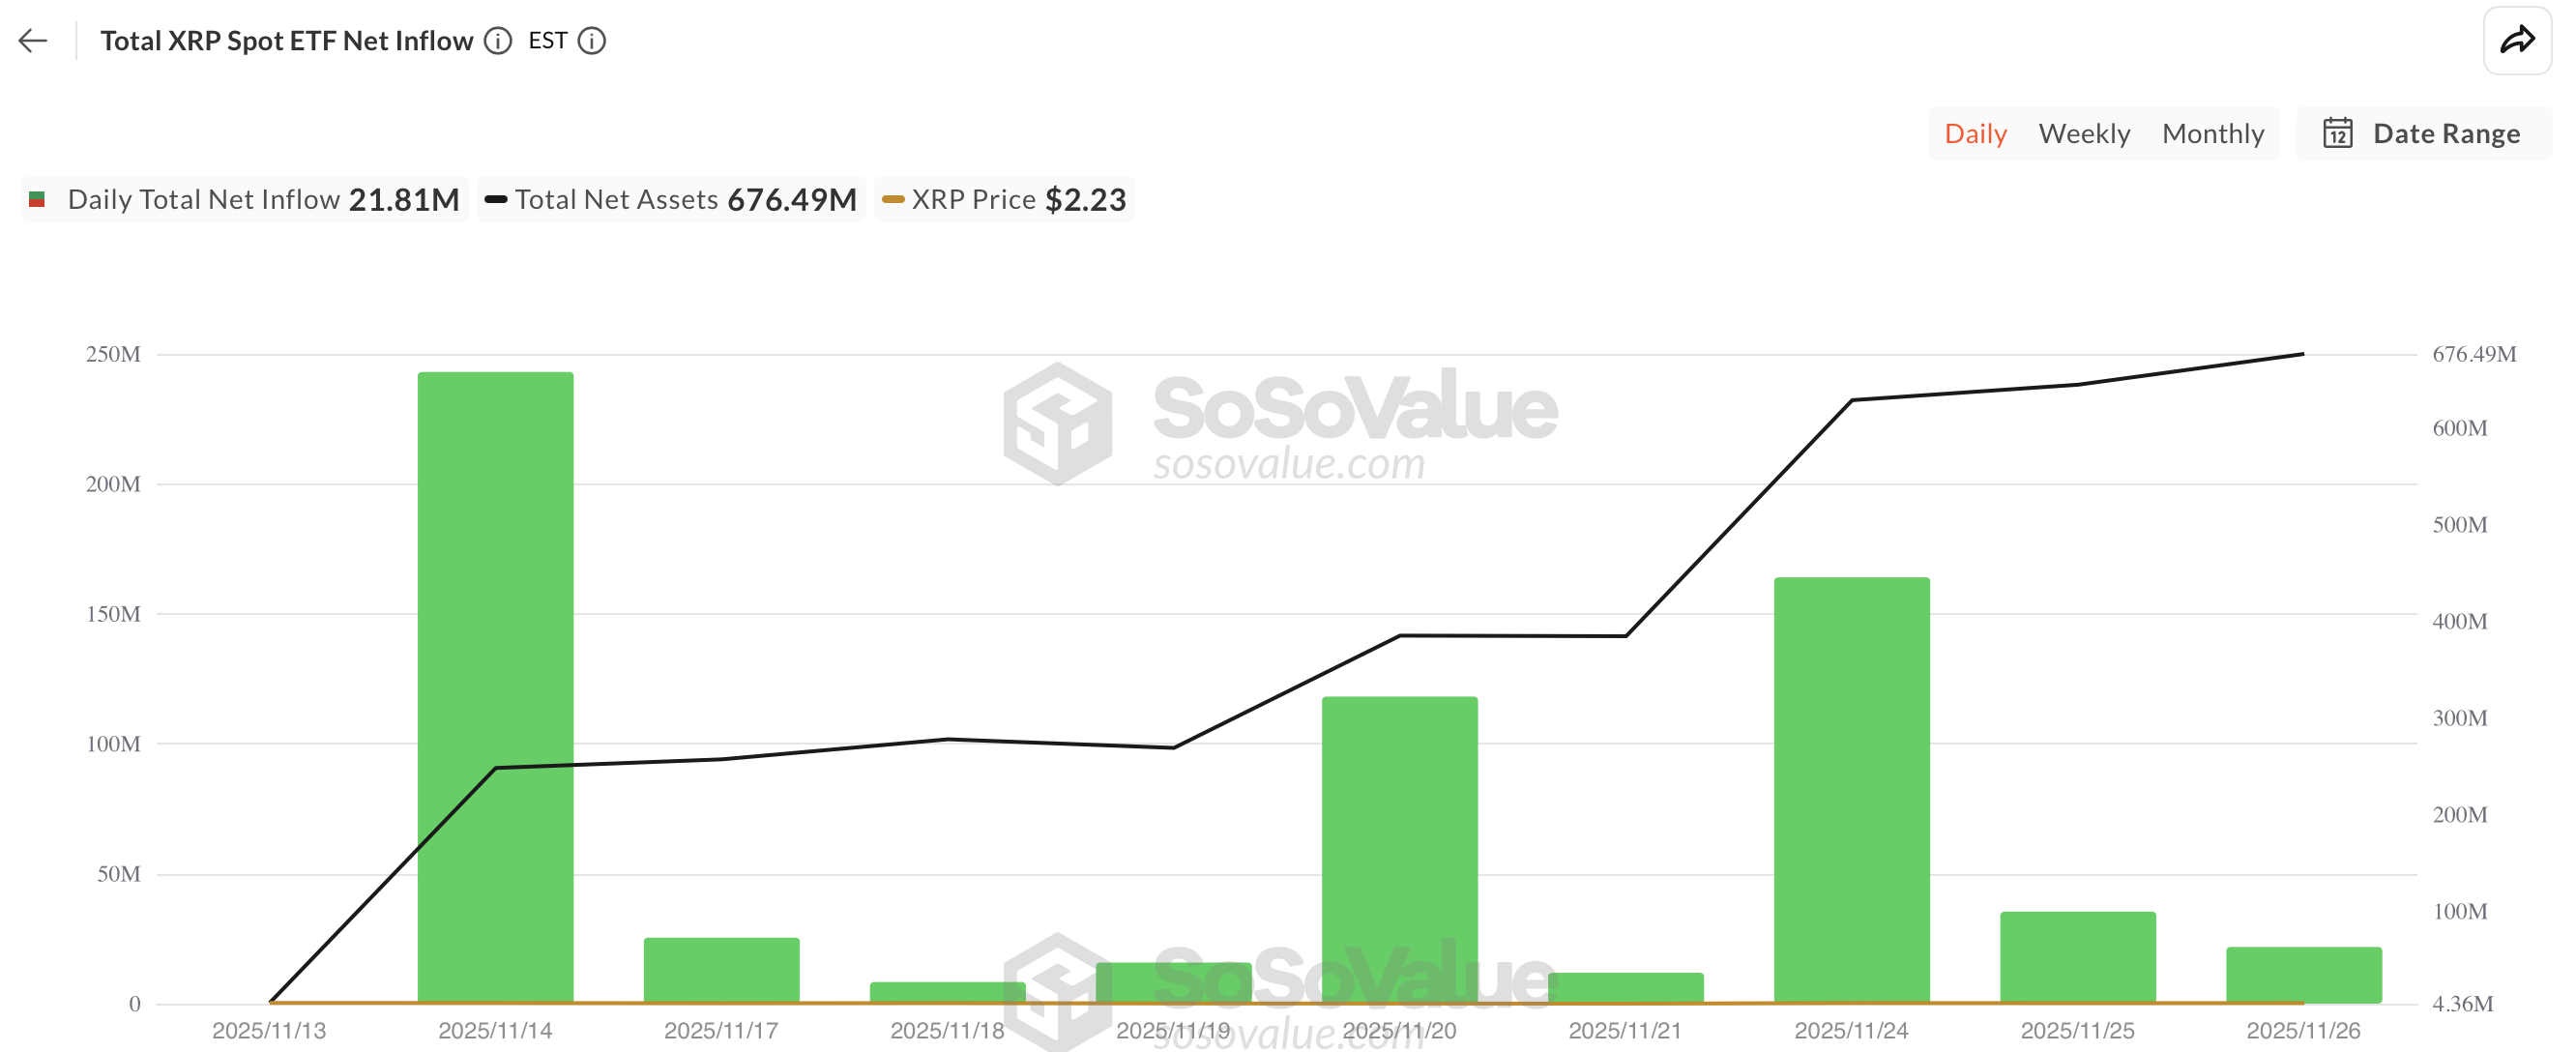Click the info icon next to EST

[592, 41]
